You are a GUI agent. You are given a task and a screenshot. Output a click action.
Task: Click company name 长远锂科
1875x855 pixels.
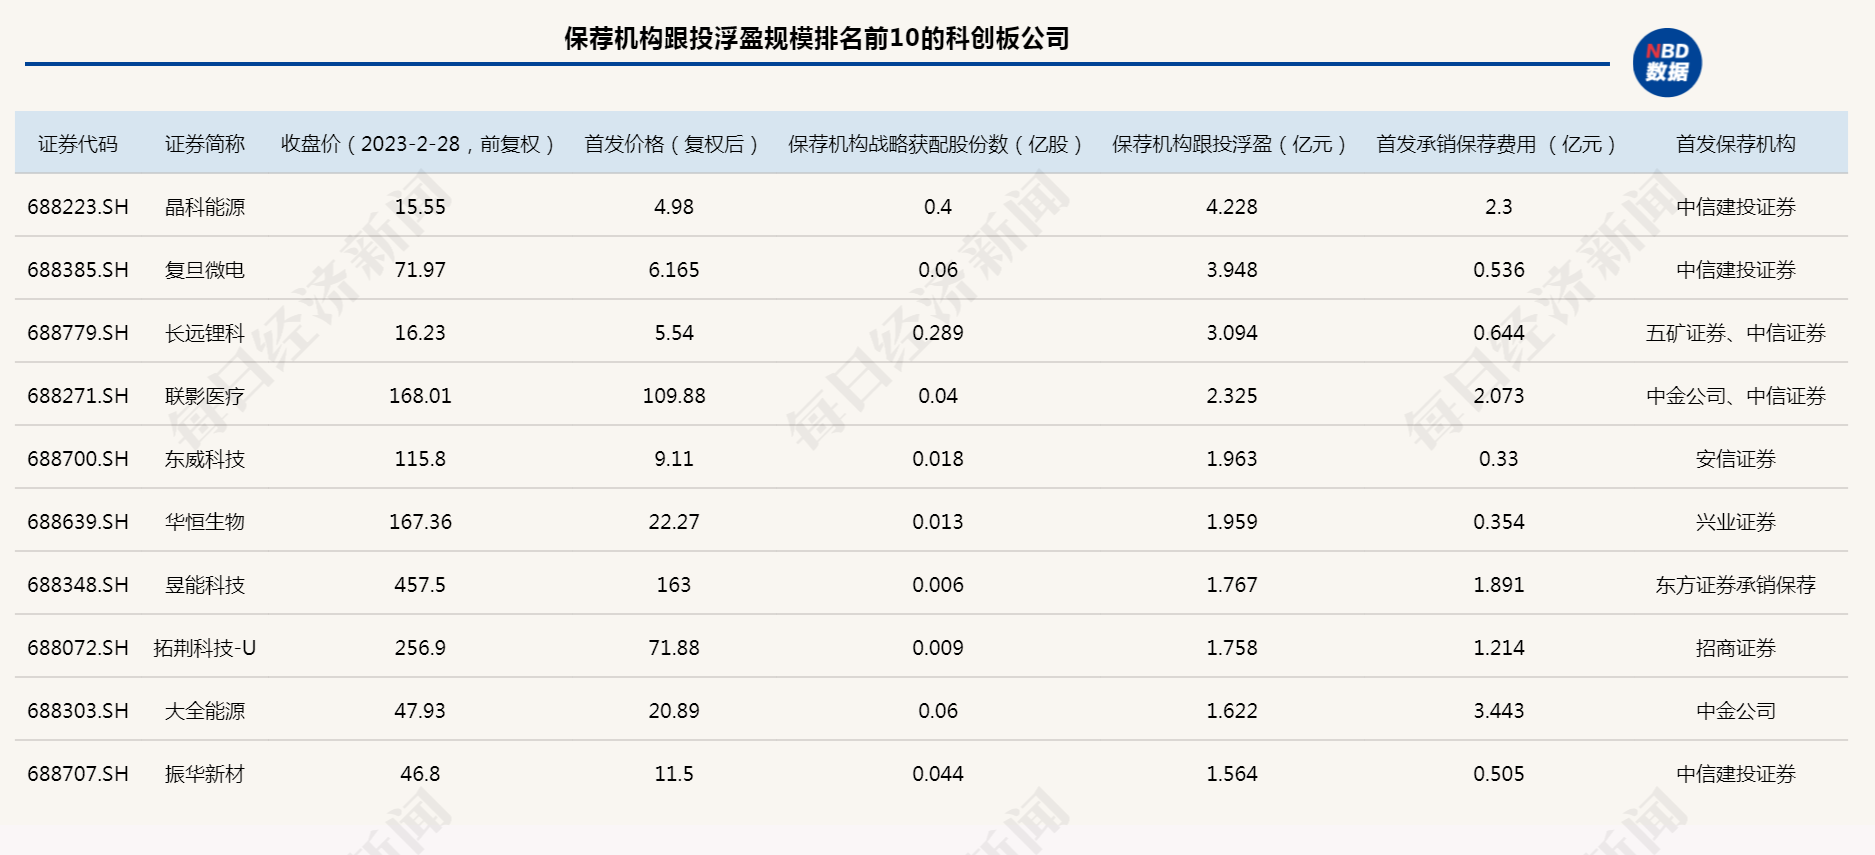[x=205, y=333]
